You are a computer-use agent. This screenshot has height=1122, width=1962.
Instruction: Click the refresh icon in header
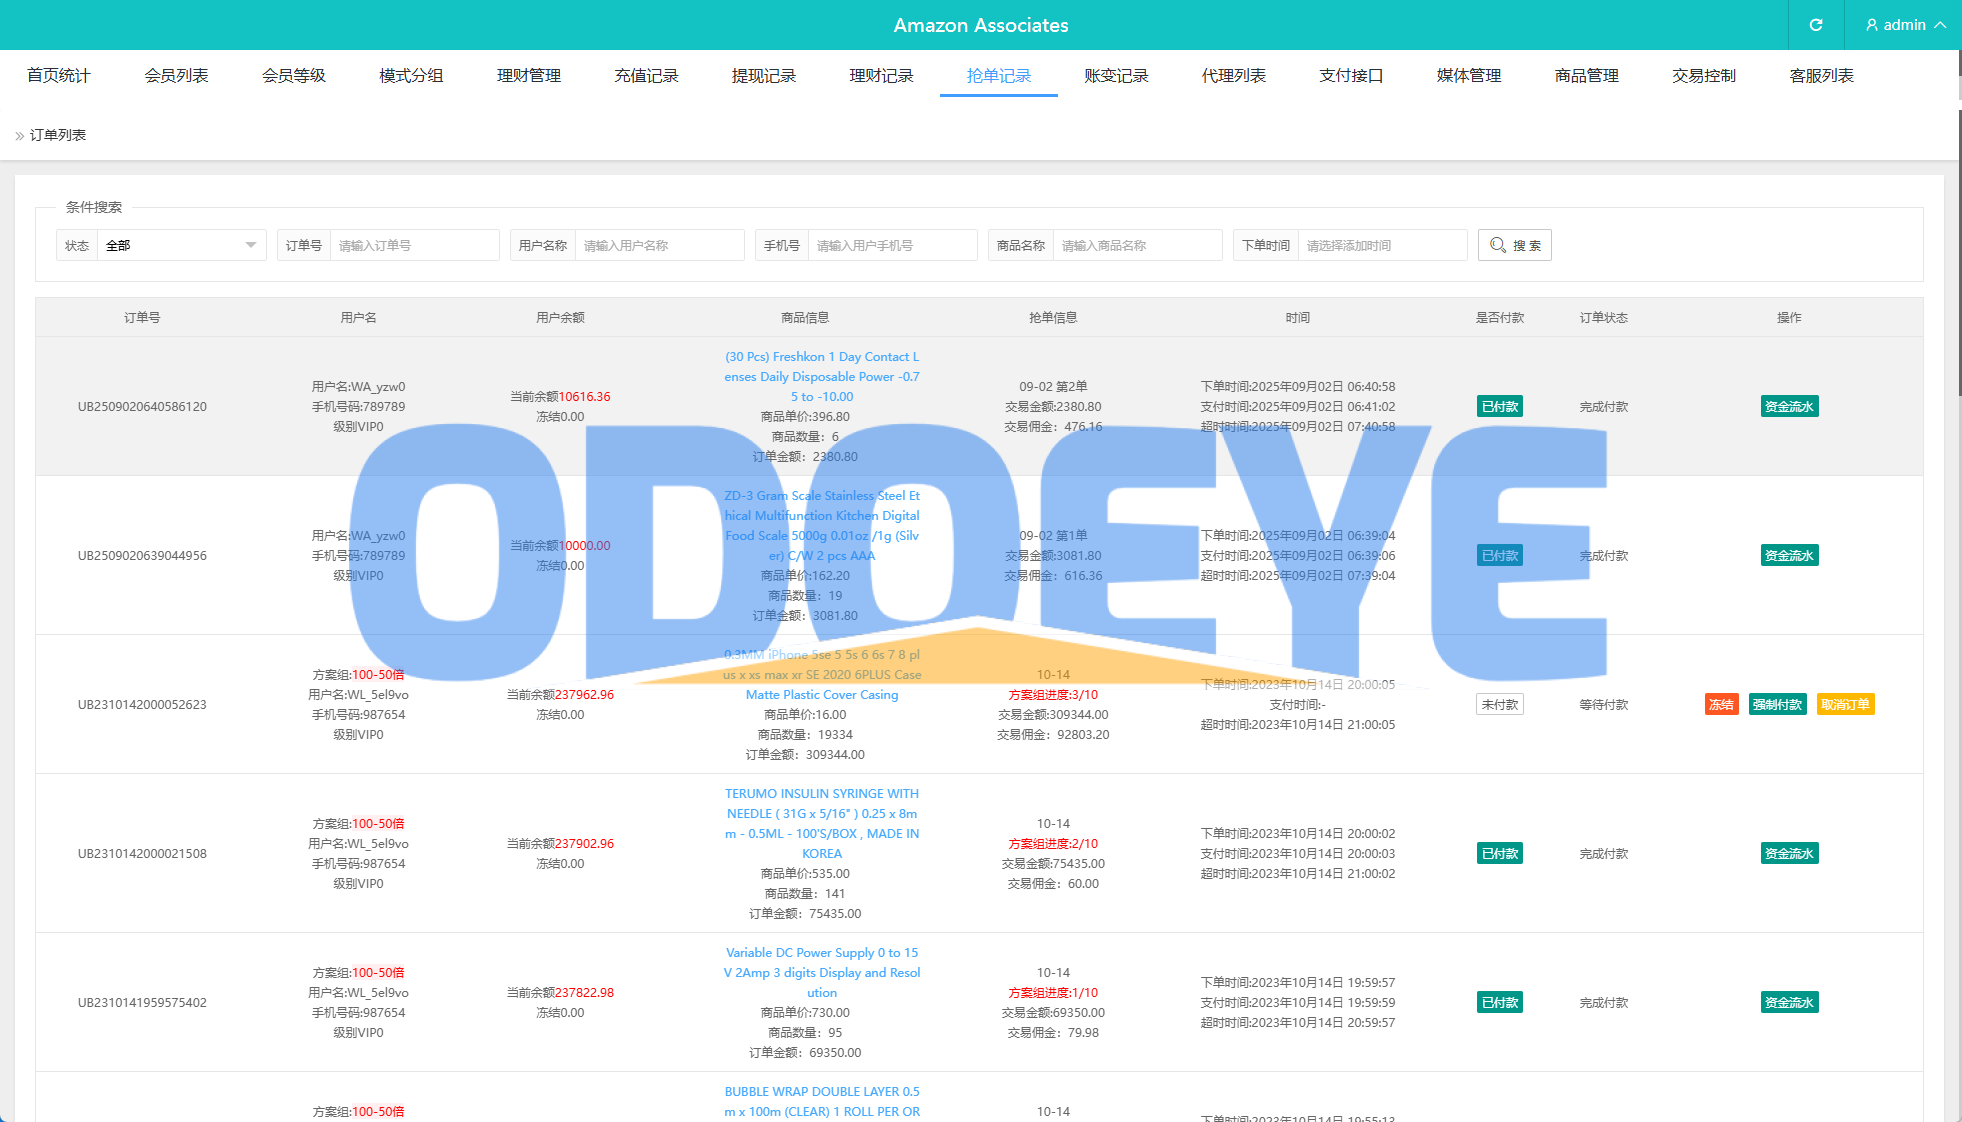(1815, 25)
